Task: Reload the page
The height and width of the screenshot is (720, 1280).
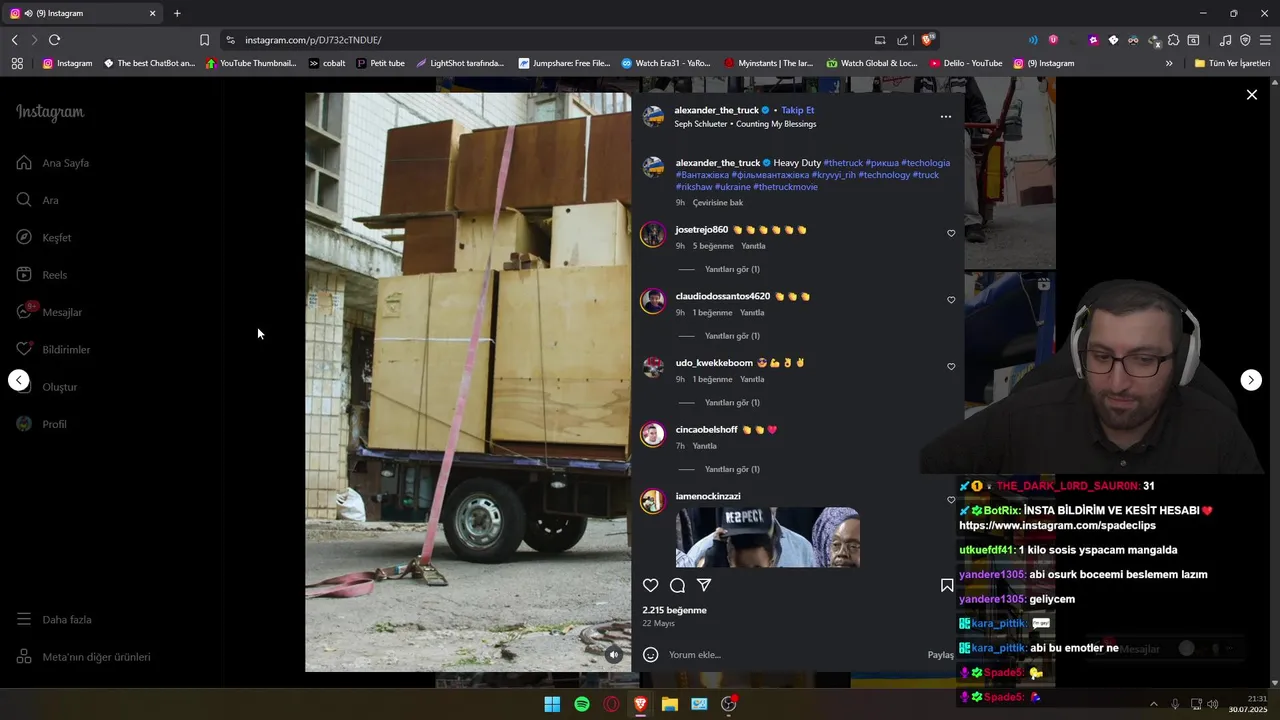Action: tap(54, 40)
